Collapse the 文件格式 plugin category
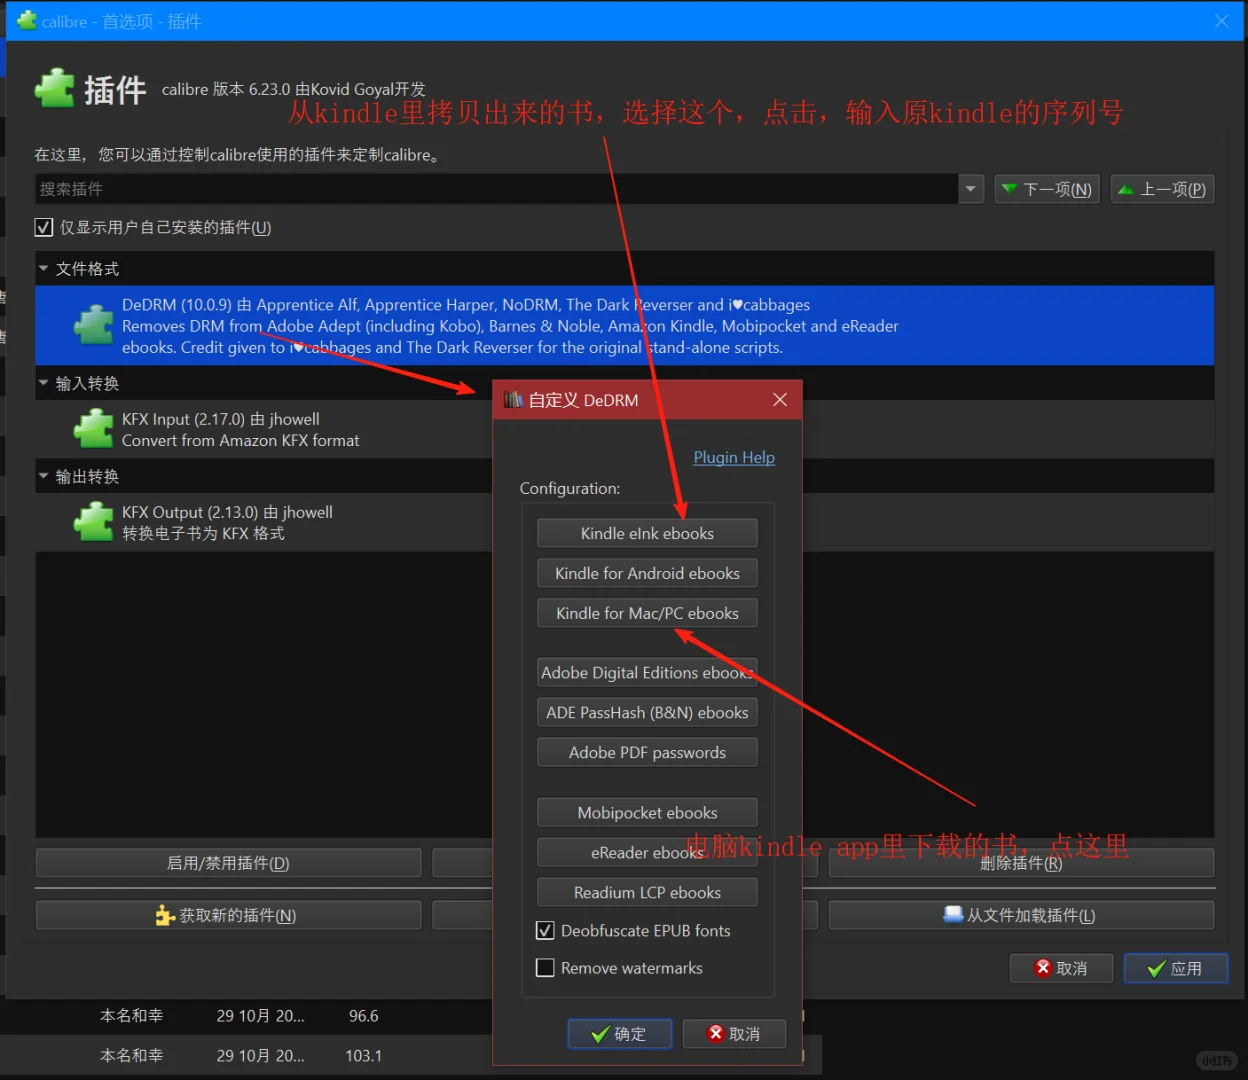This screenshot has width=1248, height=1080. click(43, 268)
